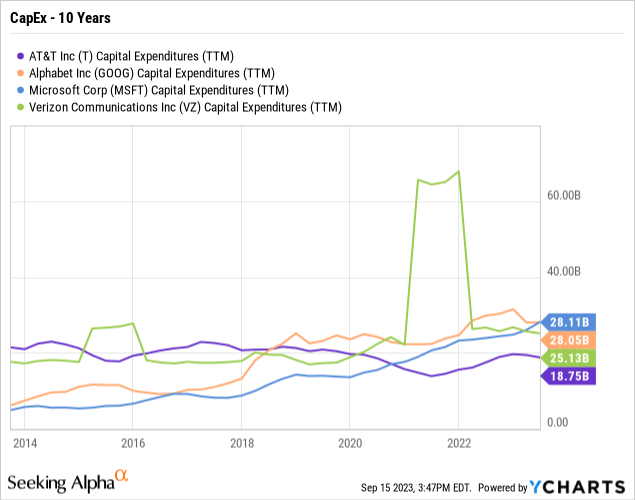The image size is (635, 500).
Task: Click the 28.11B blue value tag
Action: (571, 322)
